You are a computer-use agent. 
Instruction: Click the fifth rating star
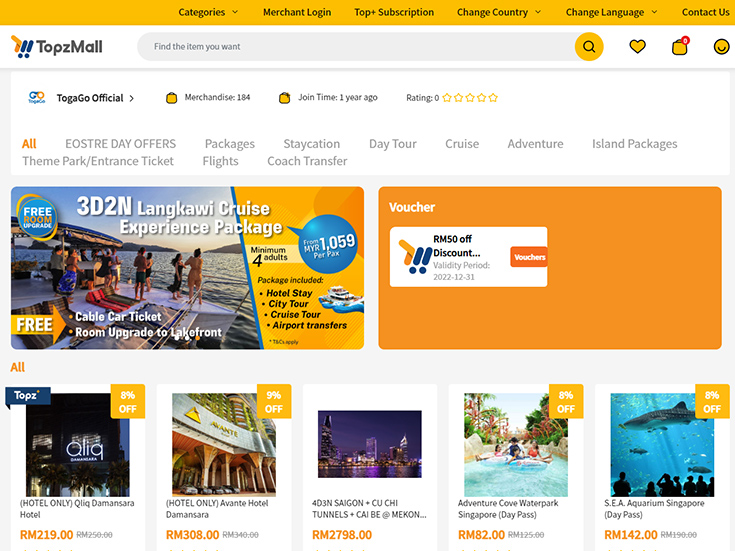tap(493, 98)
